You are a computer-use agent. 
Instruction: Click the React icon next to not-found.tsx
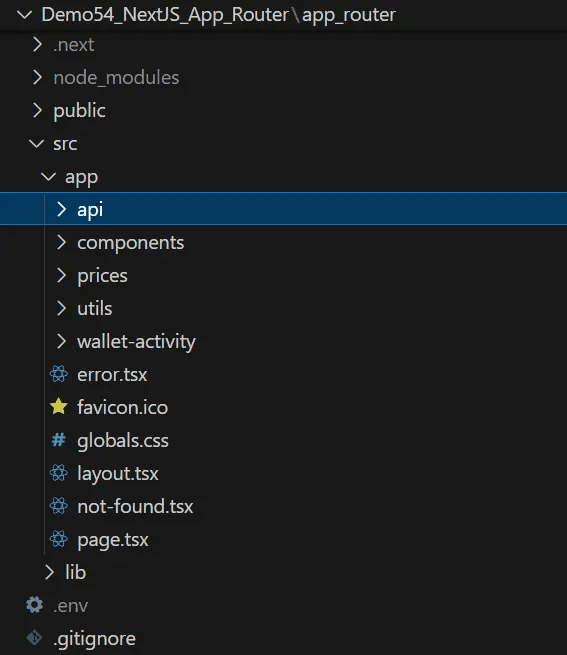[x=58, y=506]
